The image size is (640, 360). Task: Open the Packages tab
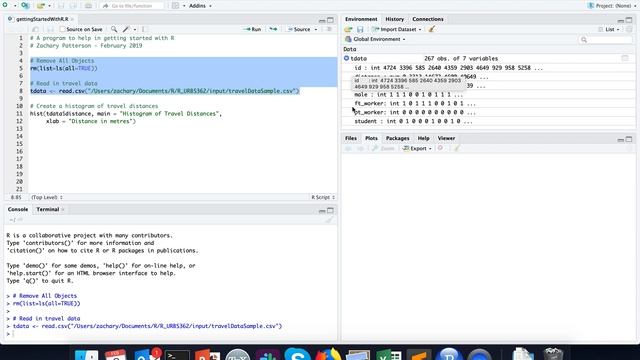coord(397,138)
